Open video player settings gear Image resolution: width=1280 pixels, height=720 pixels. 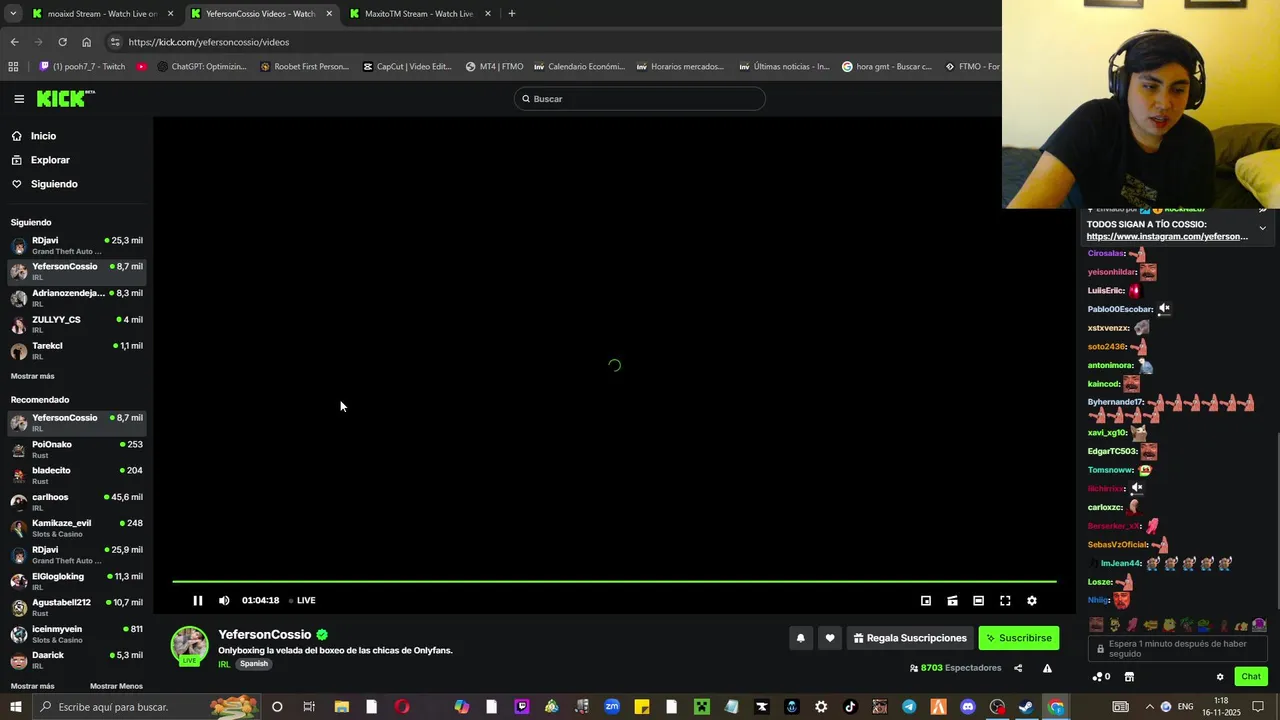1032,600
